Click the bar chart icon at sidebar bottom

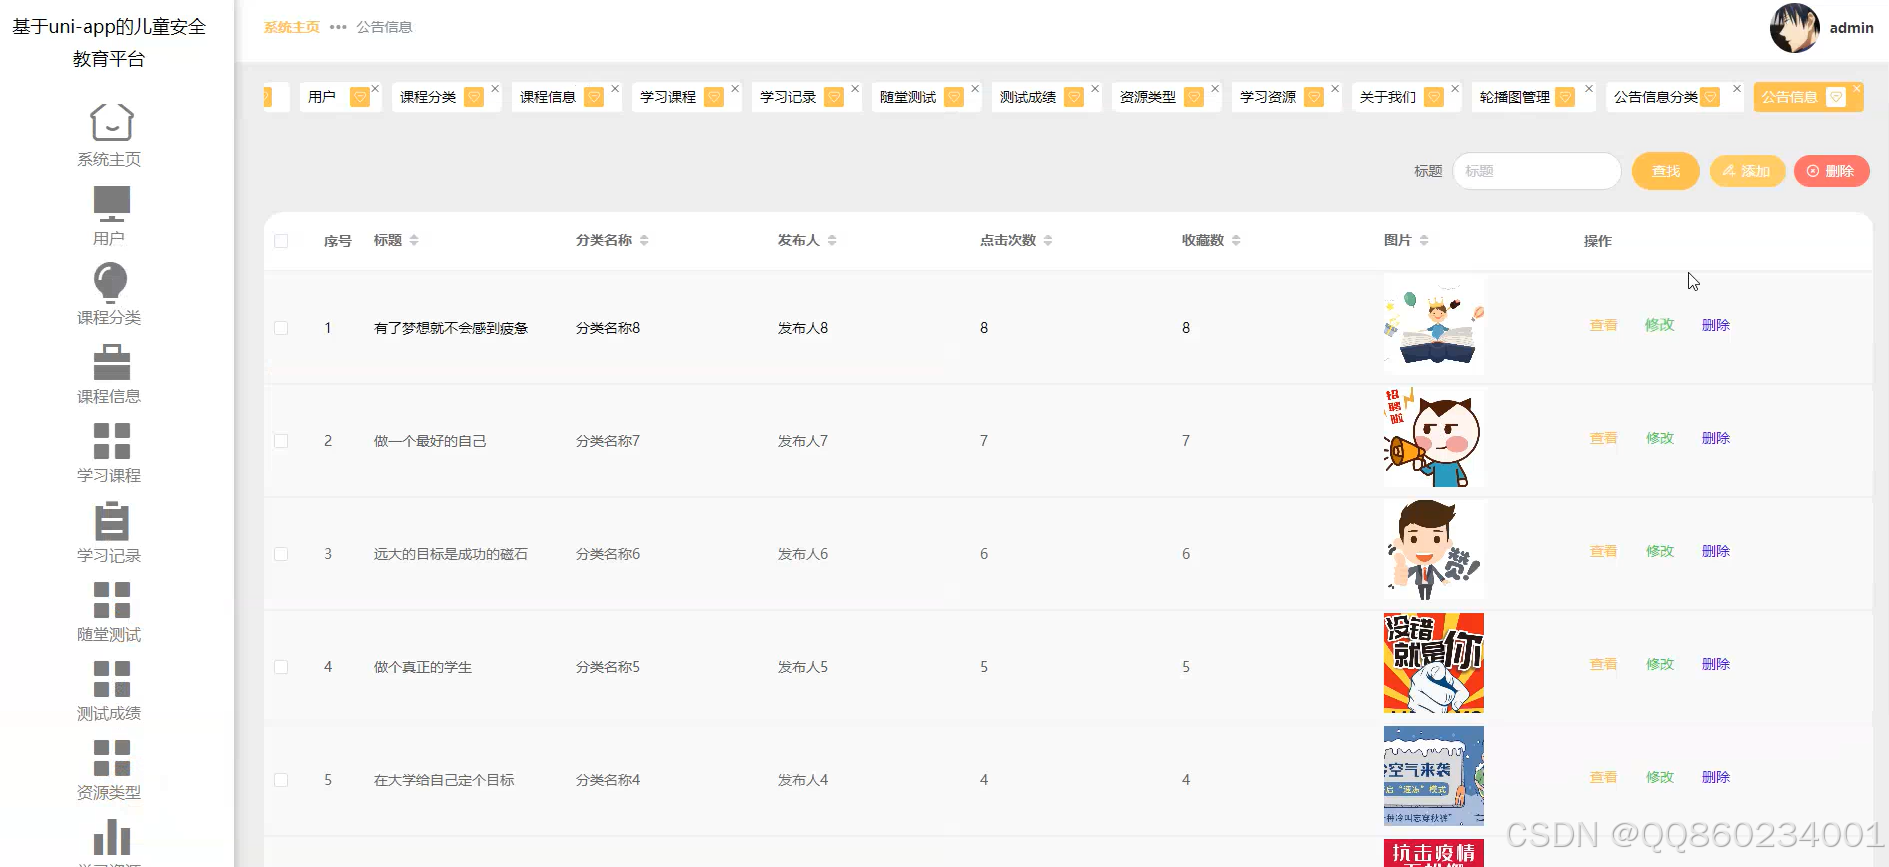coord(111,837)
